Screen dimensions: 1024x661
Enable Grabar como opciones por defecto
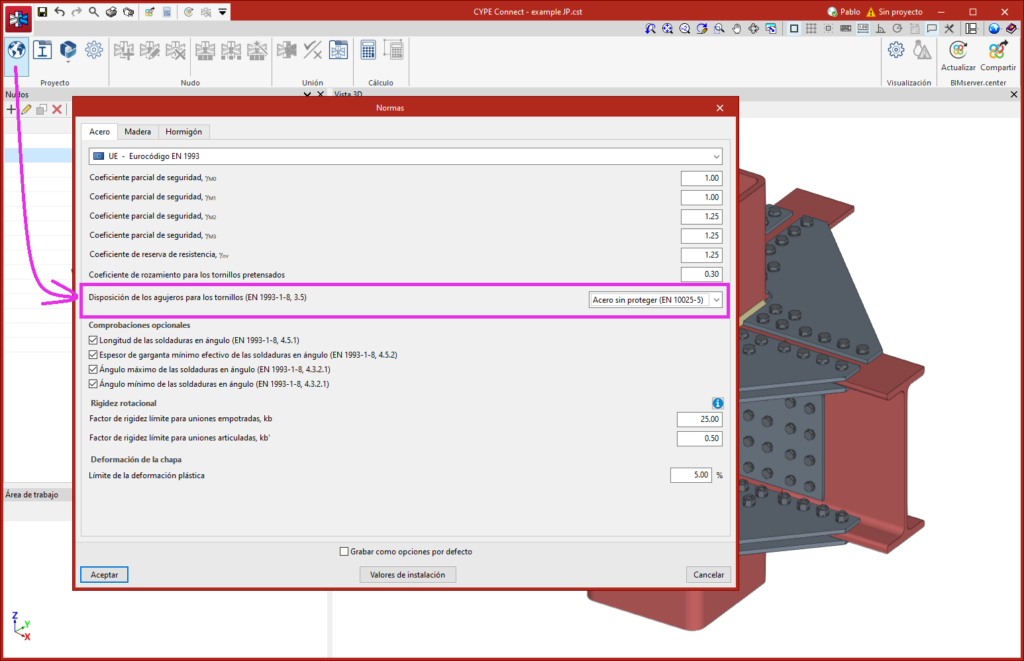pos(344,551)
